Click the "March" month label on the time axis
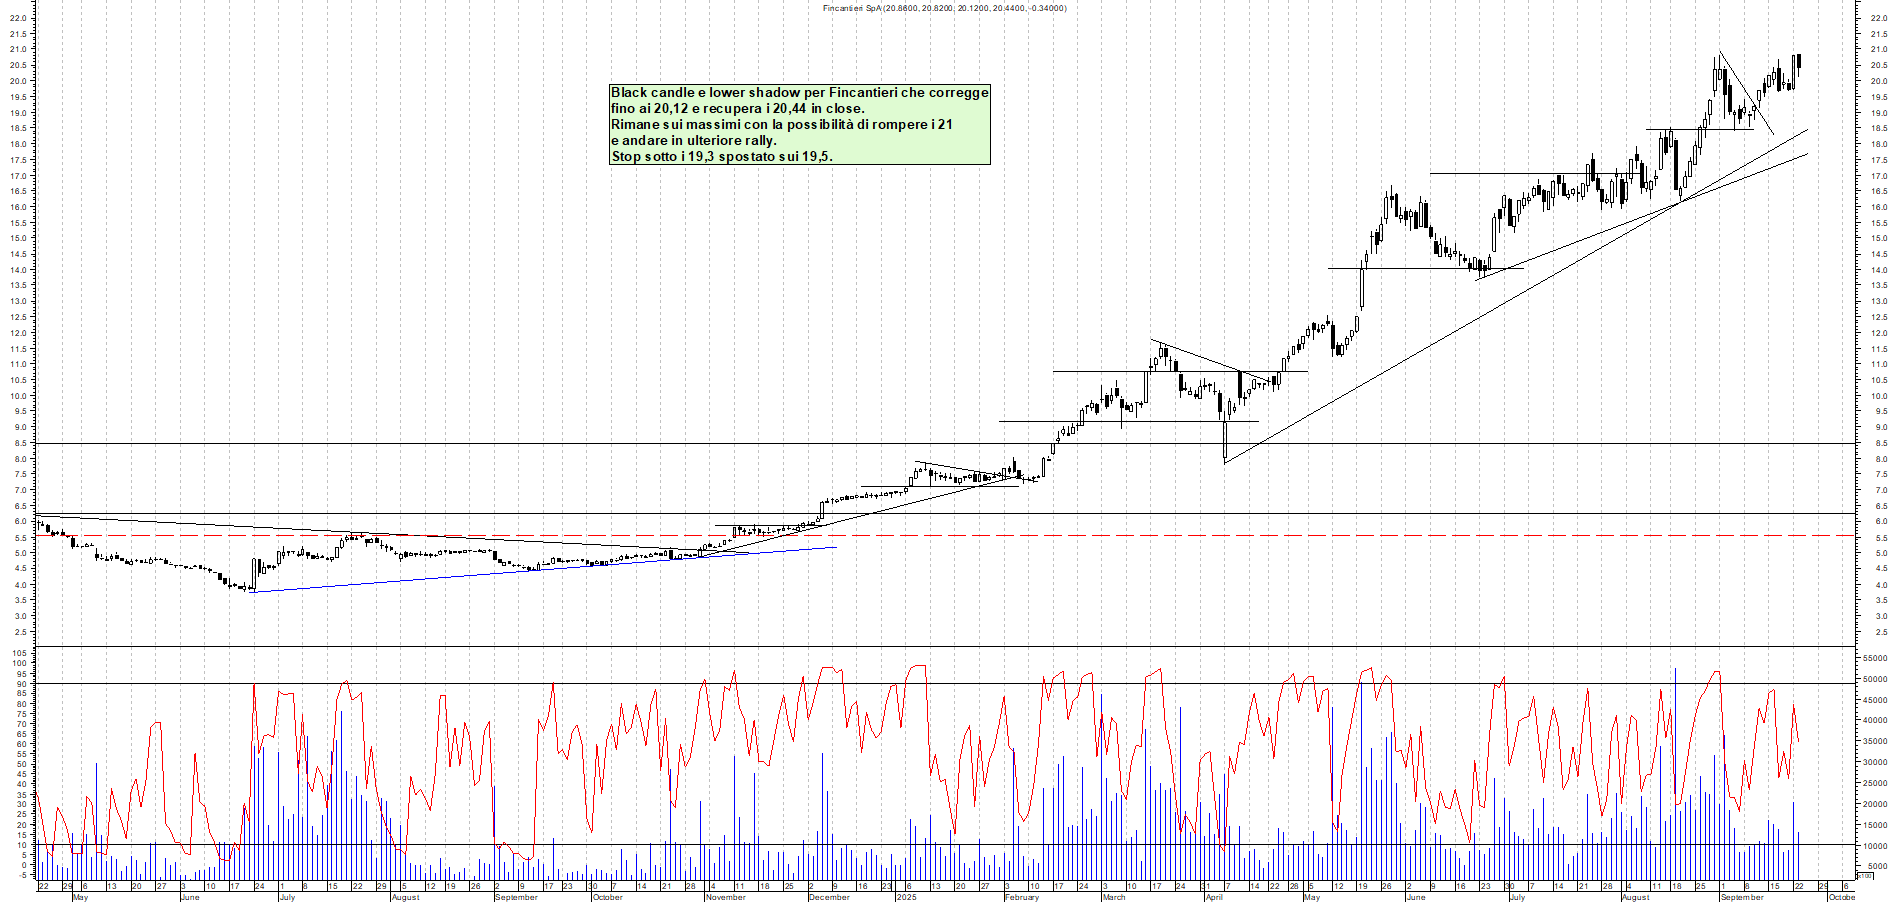 click(x=1114, y=897)
